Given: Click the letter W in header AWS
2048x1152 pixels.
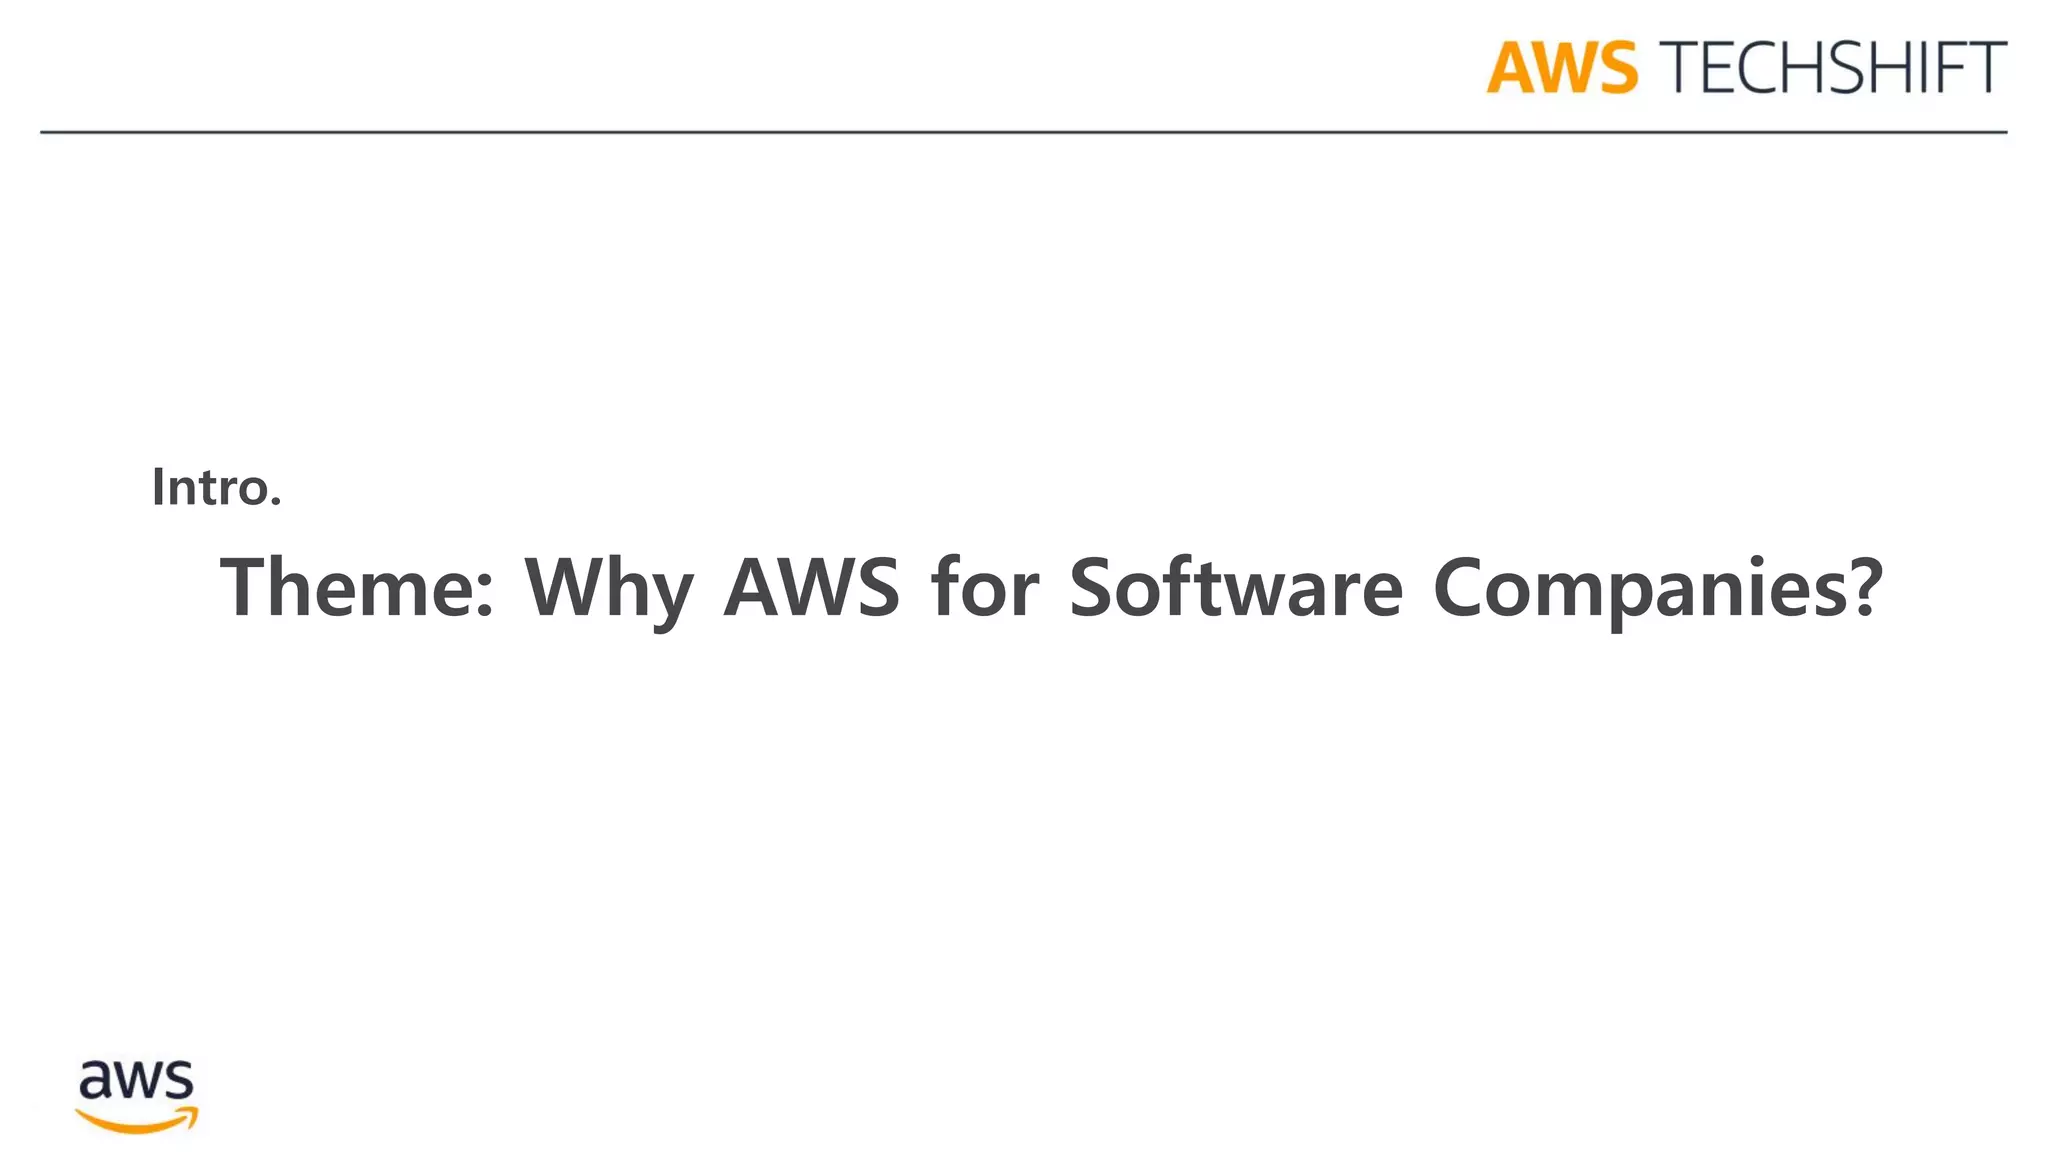Looking at the screenshot, I should (1569, 68).
